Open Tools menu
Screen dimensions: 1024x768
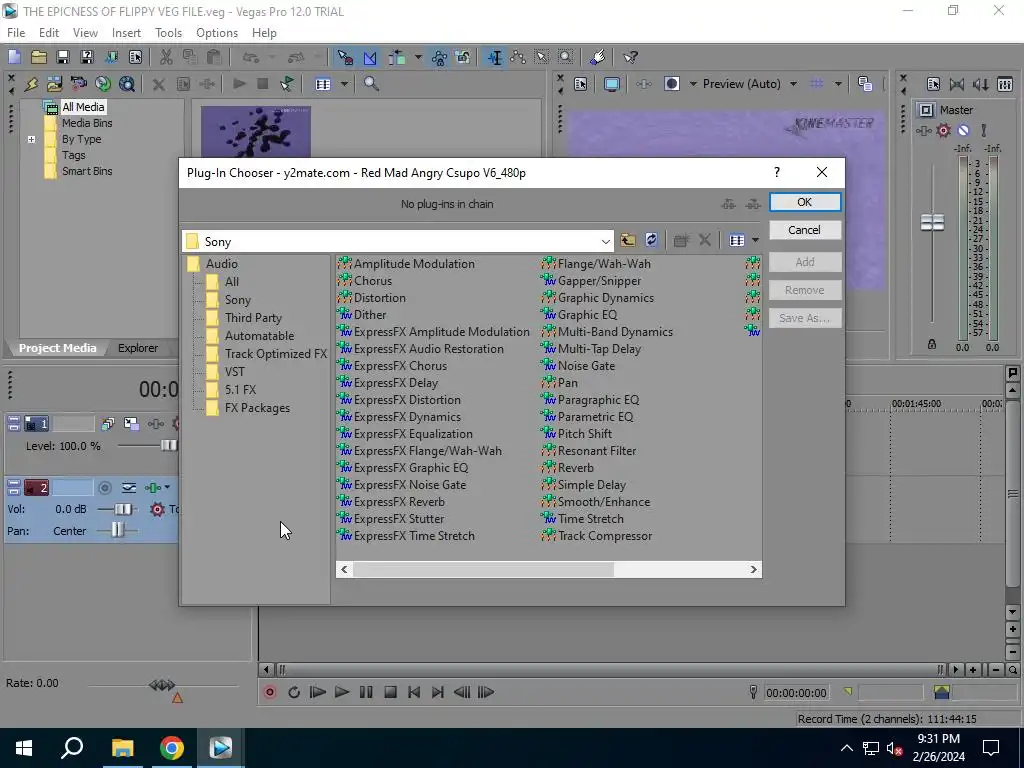click(x=168, y=33)
